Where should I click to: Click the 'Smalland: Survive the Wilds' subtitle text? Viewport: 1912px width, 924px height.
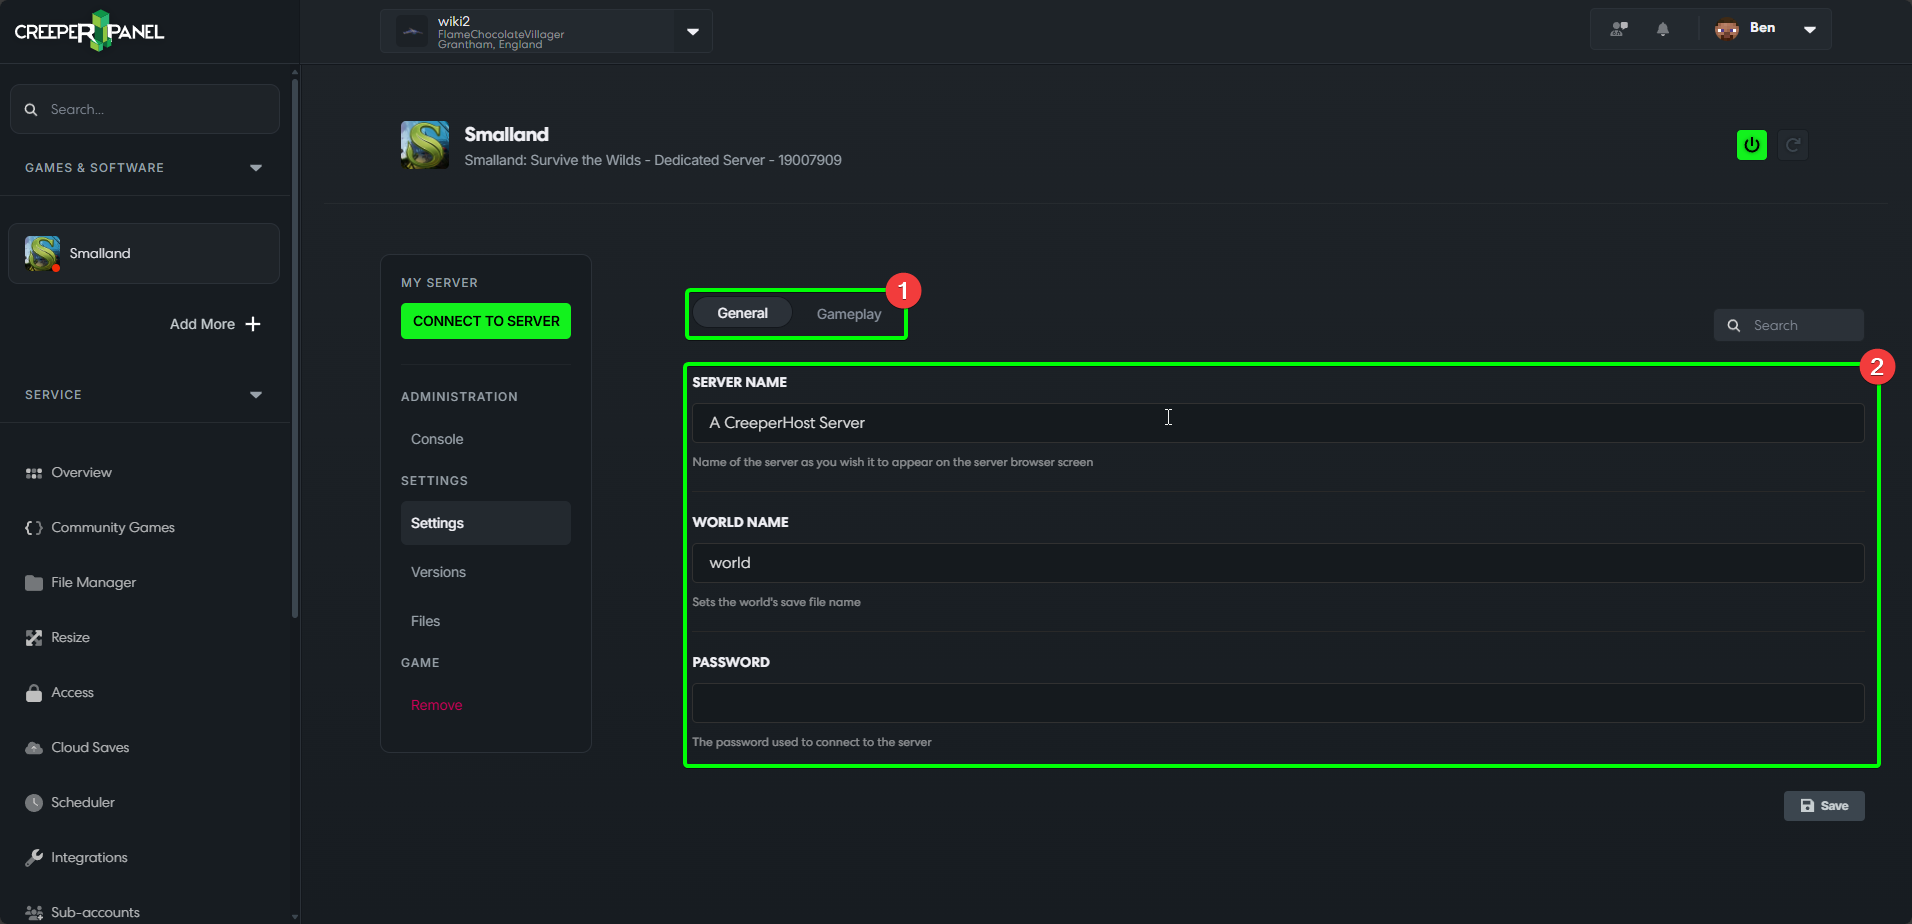[653, 160]
